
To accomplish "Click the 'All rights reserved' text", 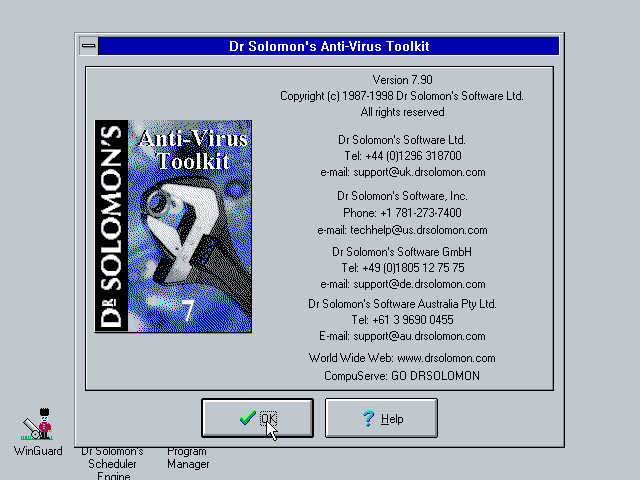I will click(402, 112).
